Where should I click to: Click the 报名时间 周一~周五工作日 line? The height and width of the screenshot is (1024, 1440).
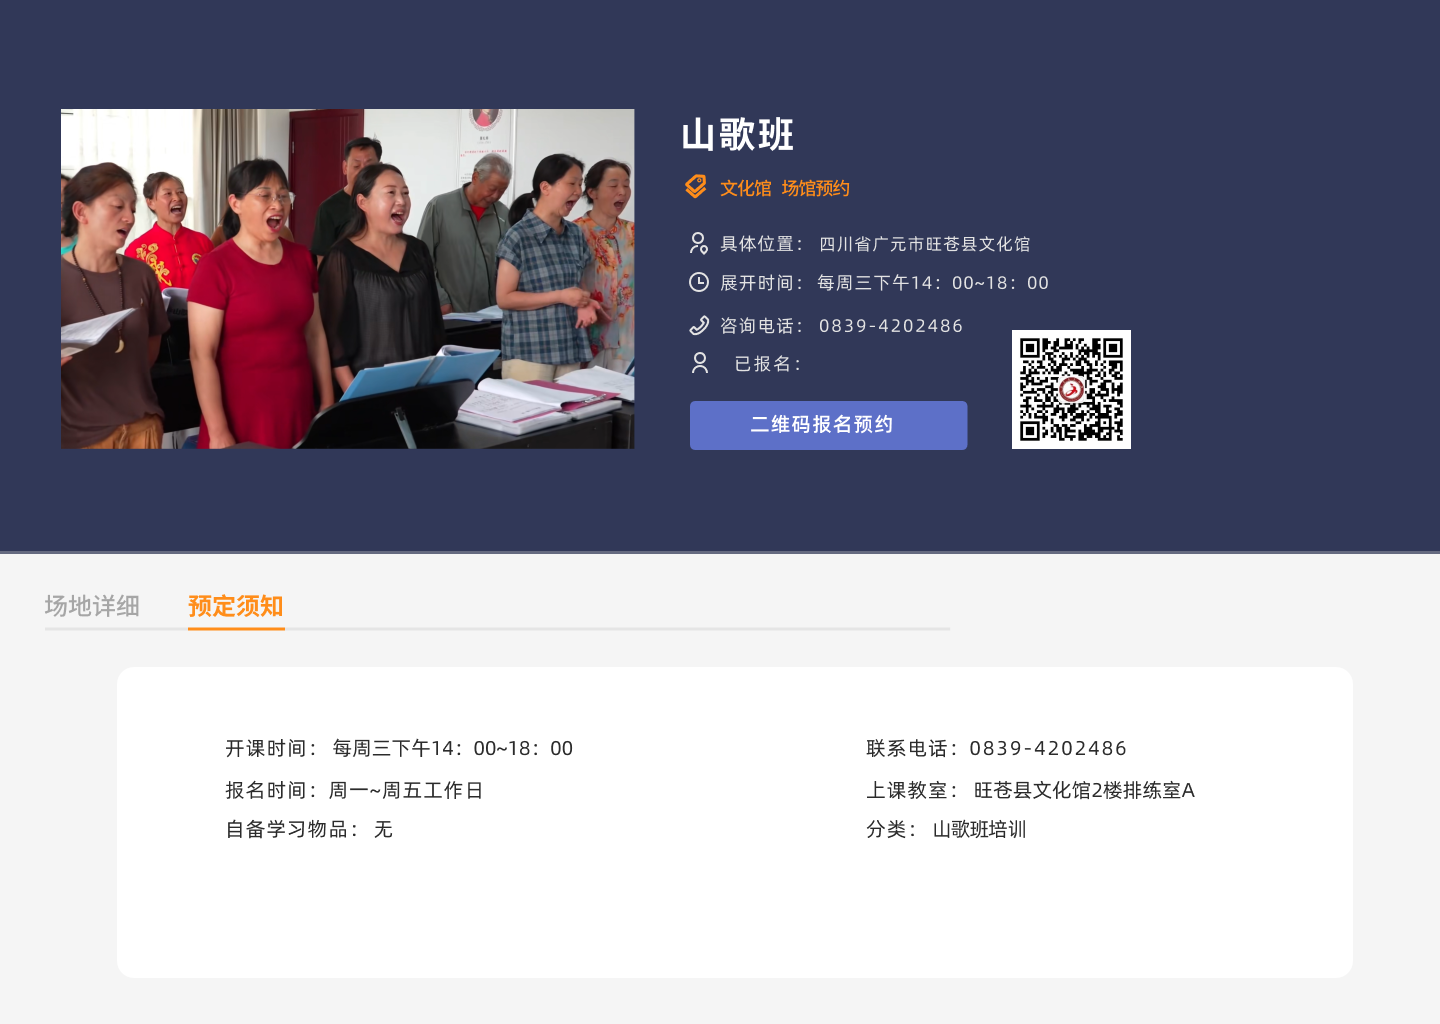click(354, 790)
